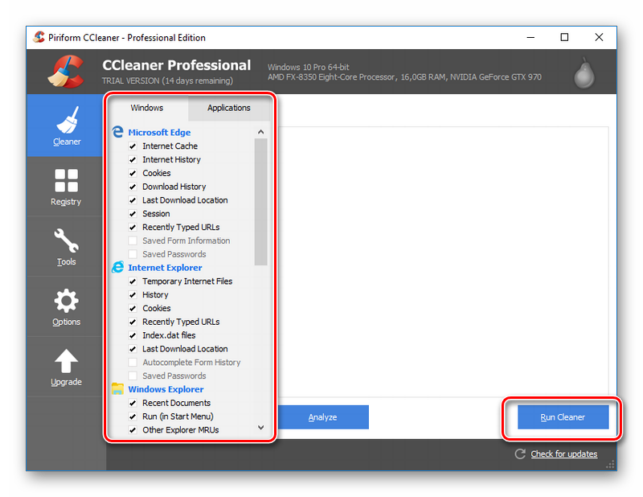Click the "Windows 10 Pro 64-bit" text
Viewport: 643px width, 497px height.
(x=308, y=67)
